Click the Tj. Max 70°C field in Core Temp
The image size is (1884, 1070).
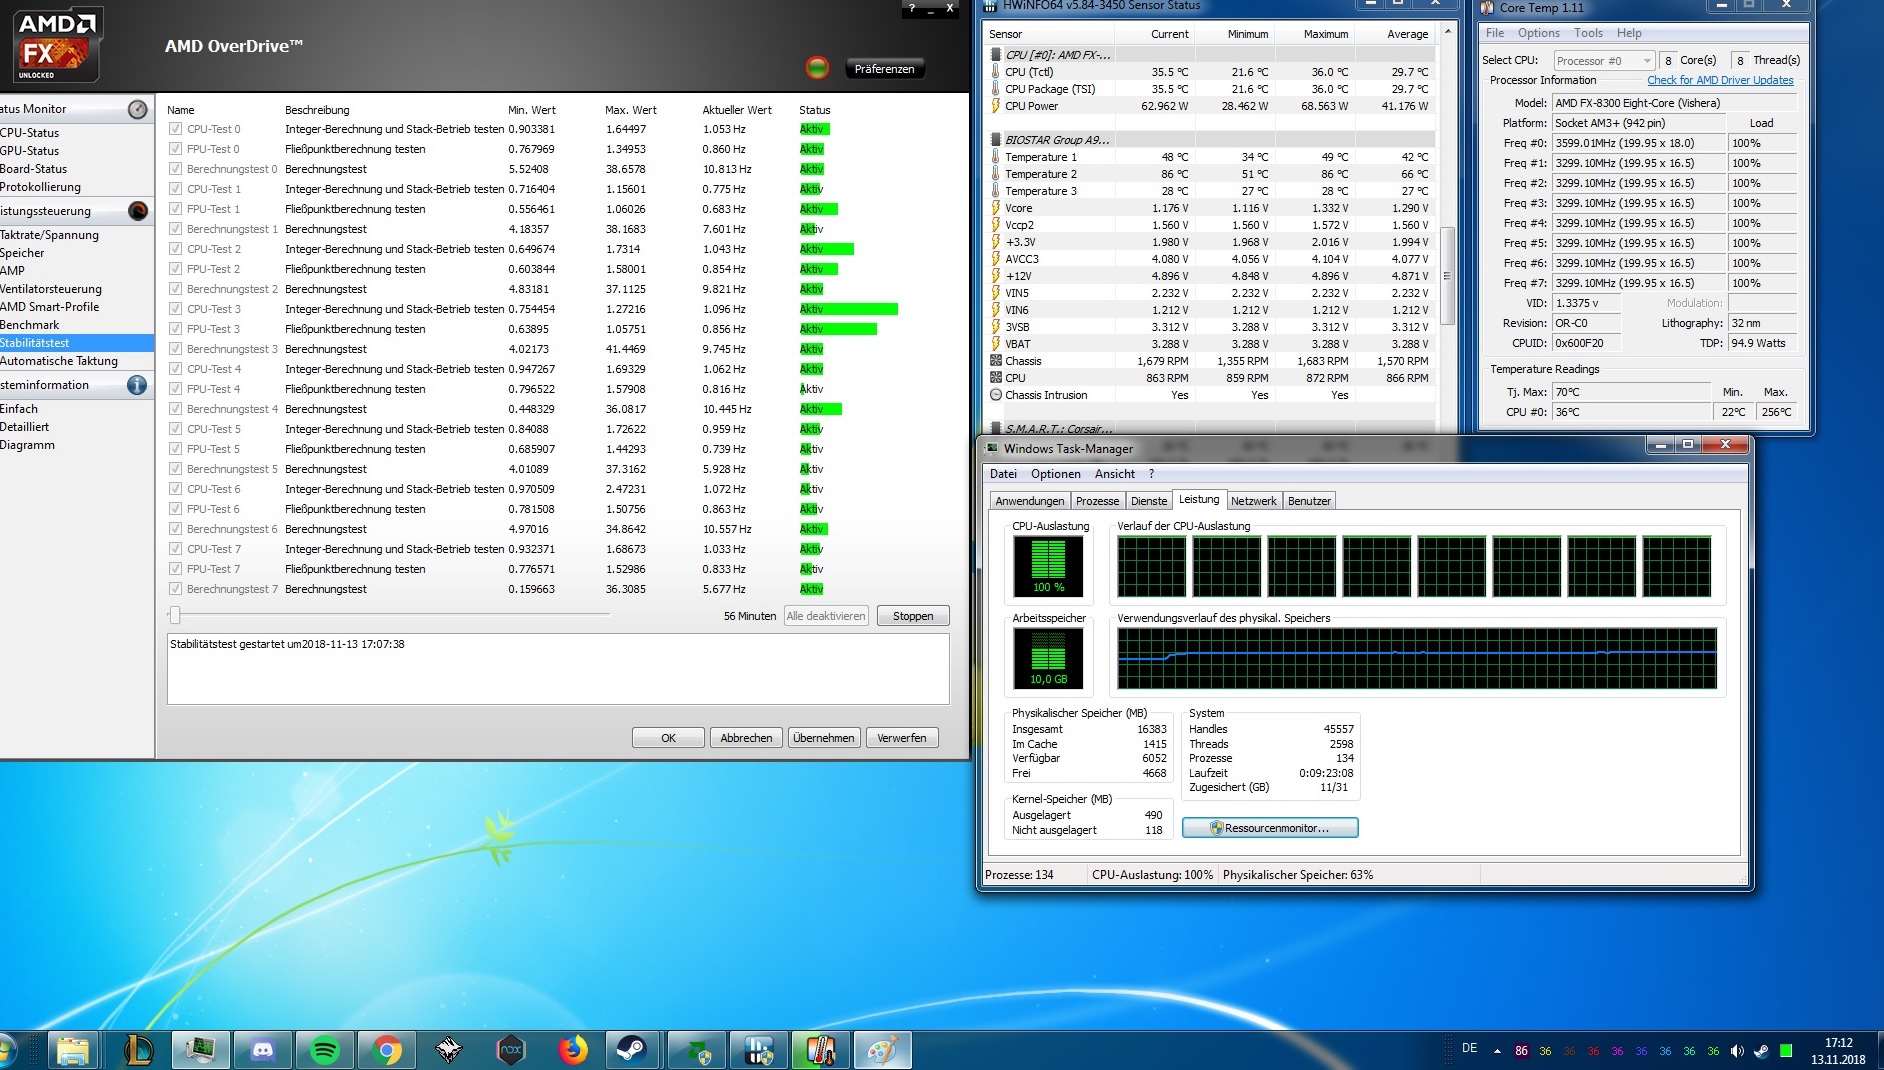tap(1631, 392)
